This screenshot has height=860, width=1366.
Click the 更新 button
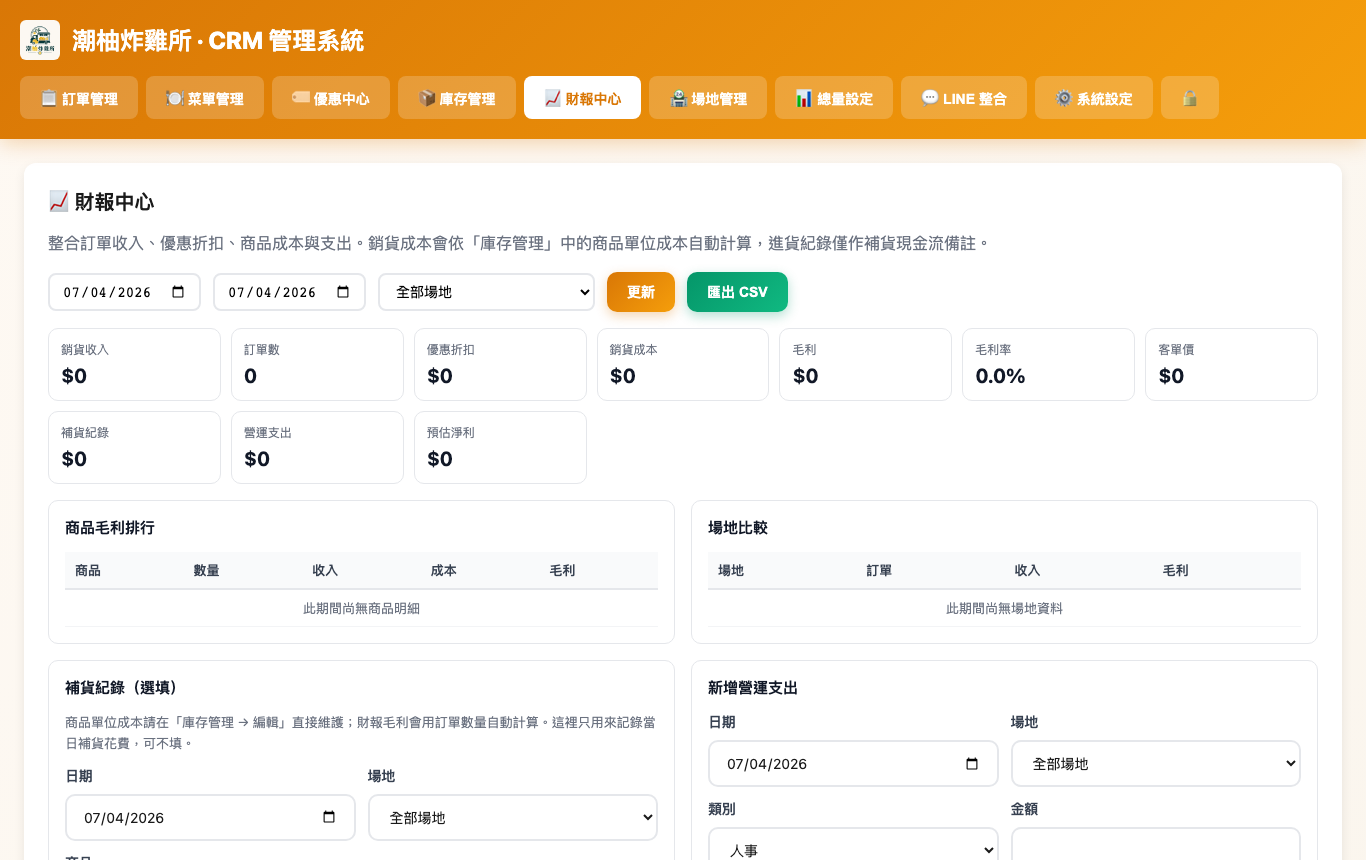coord(641,292)
